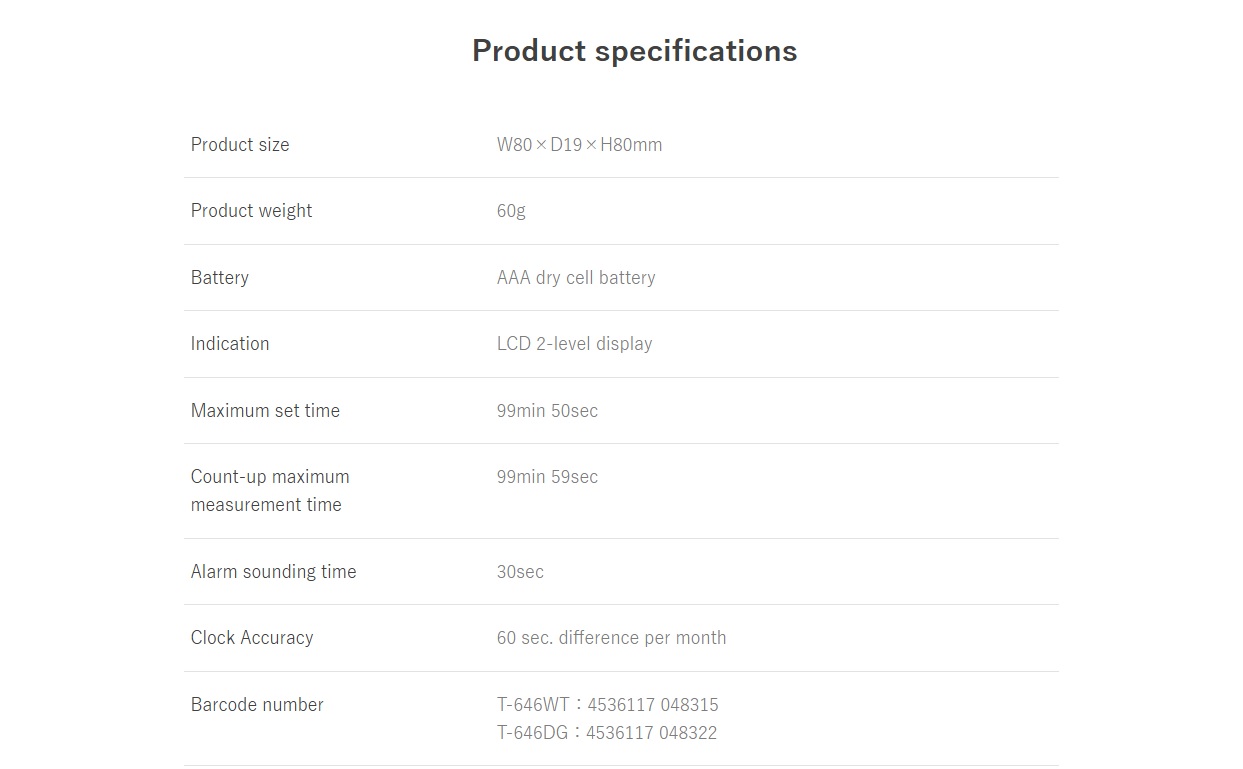
Task: Click the "Count-up maximum measurement time" label
Action: coord(270,491)
